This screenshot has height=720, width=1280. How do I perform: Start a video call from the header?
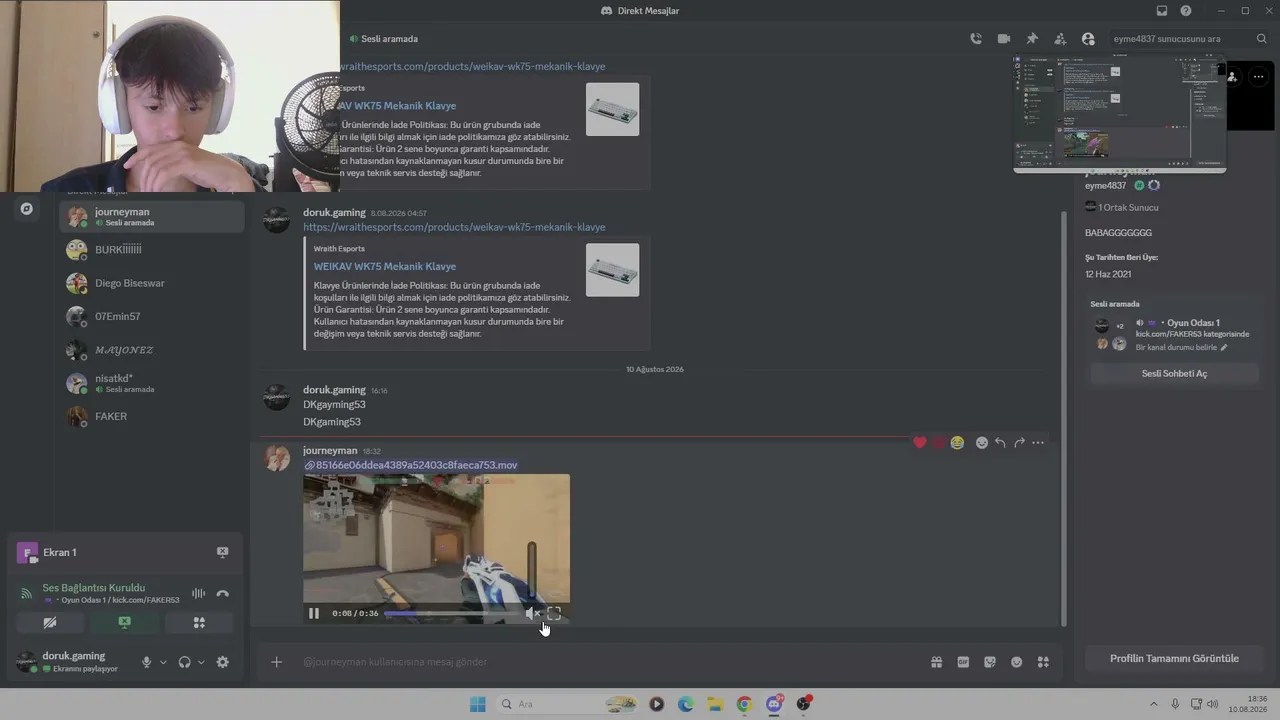(x=1004, y=39)
